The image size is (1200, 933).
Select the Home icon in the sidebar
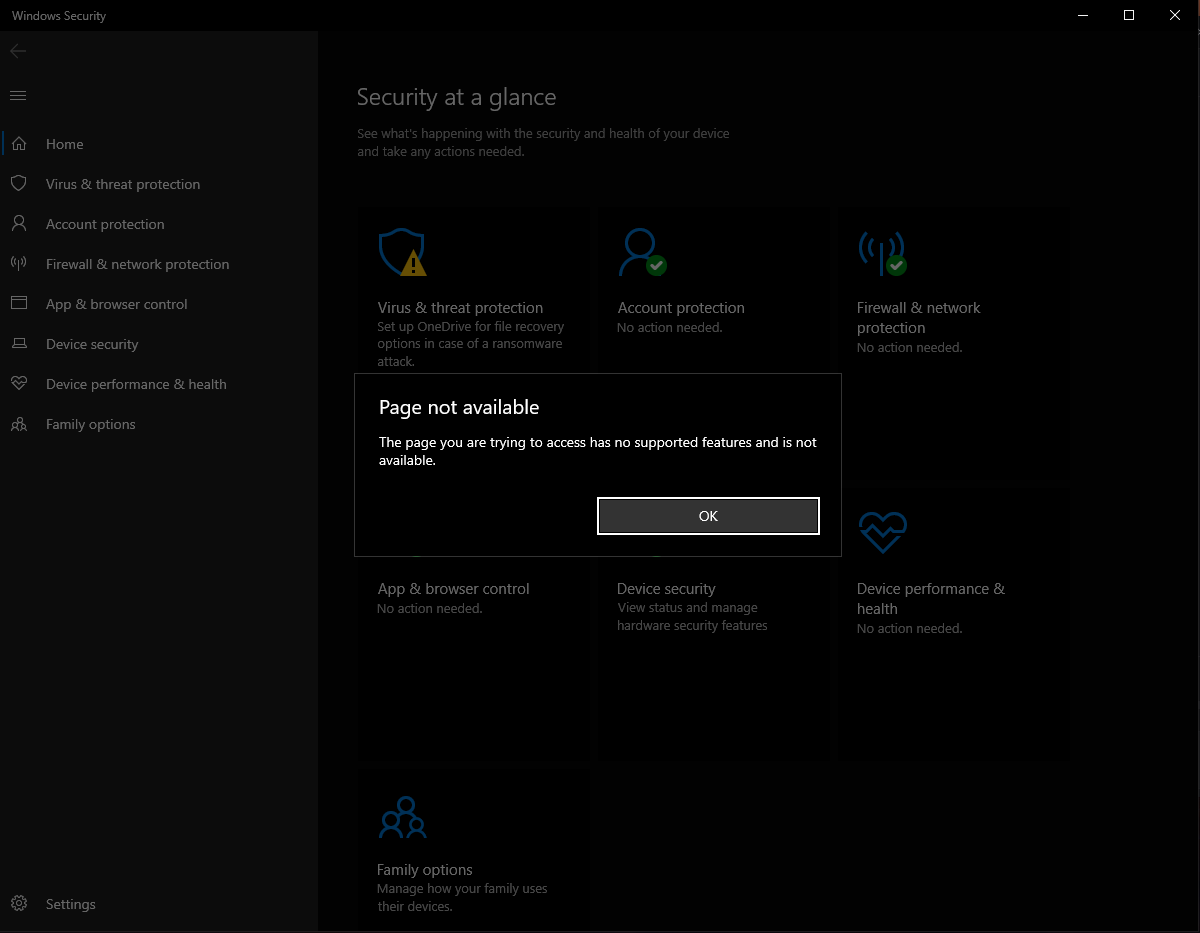(19, 144)
